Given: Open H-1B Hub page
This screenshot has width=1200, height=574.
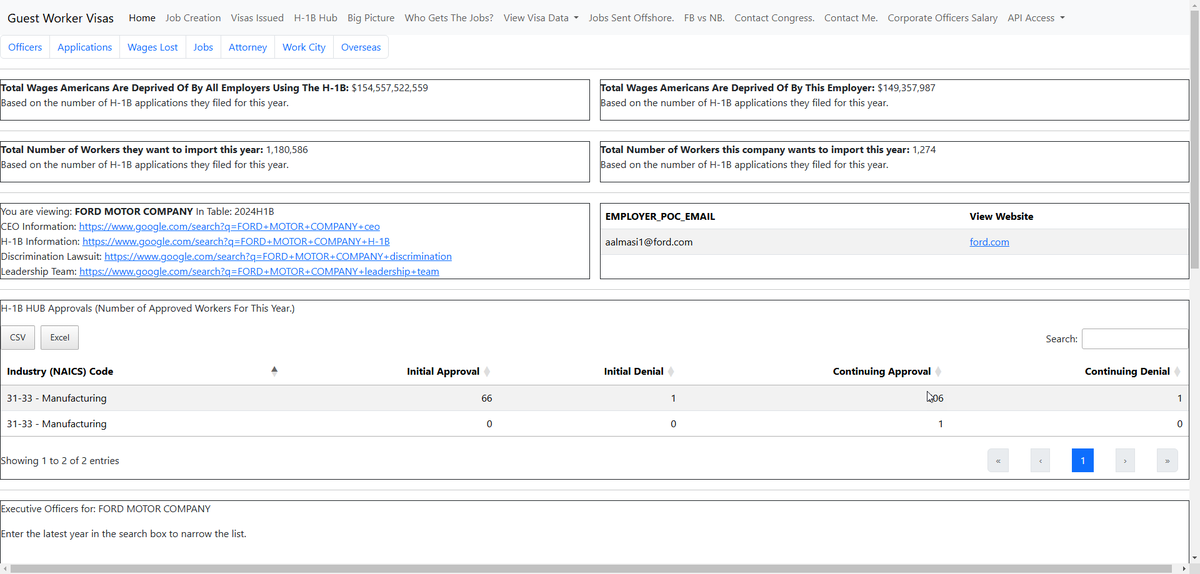Looking at the screenshot, I should tap(315, 18).
